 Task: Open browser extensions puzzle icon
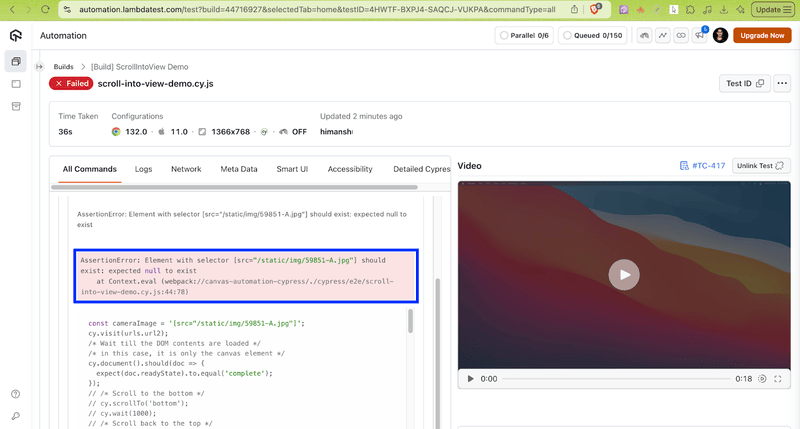690,10
